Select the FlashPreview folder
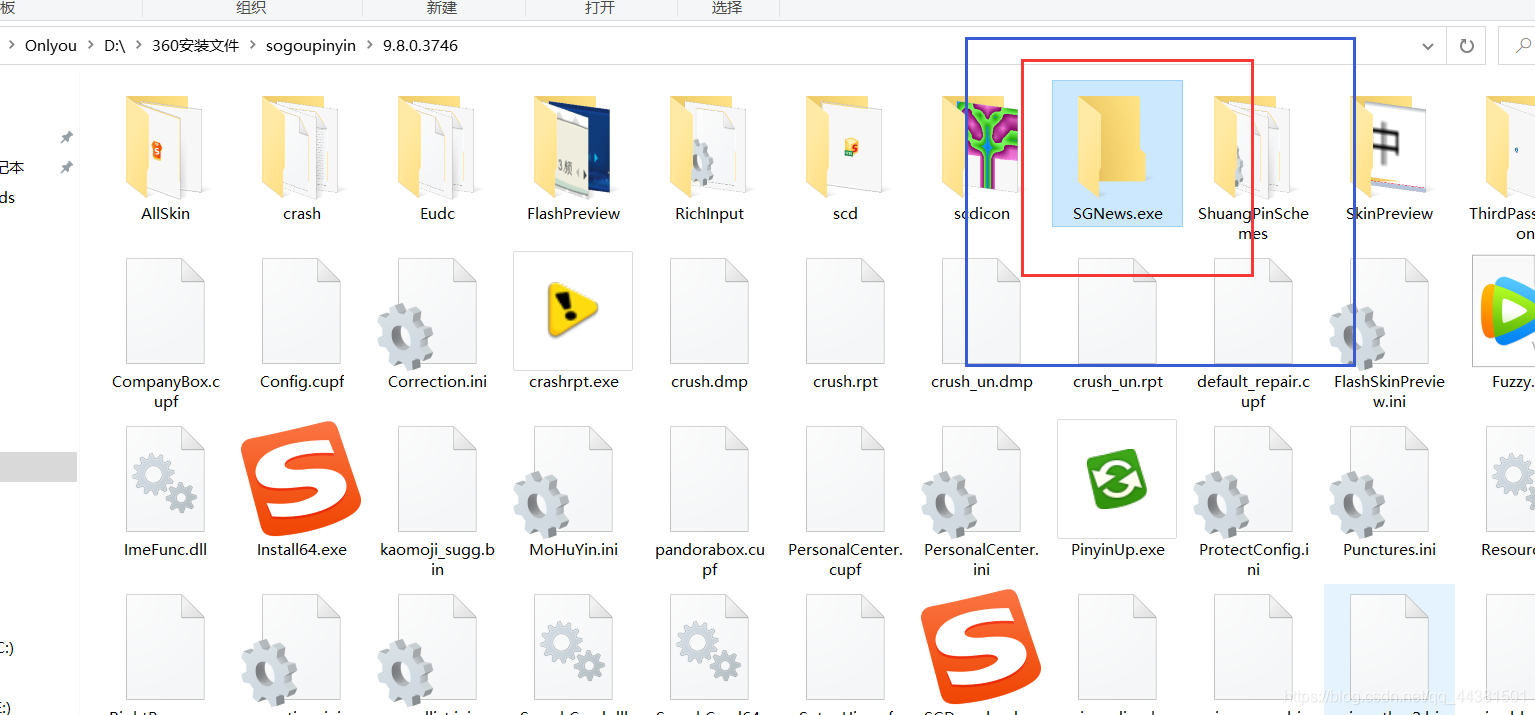The height and width of the screenshot is (715, 1535). (x=573, y=158)
